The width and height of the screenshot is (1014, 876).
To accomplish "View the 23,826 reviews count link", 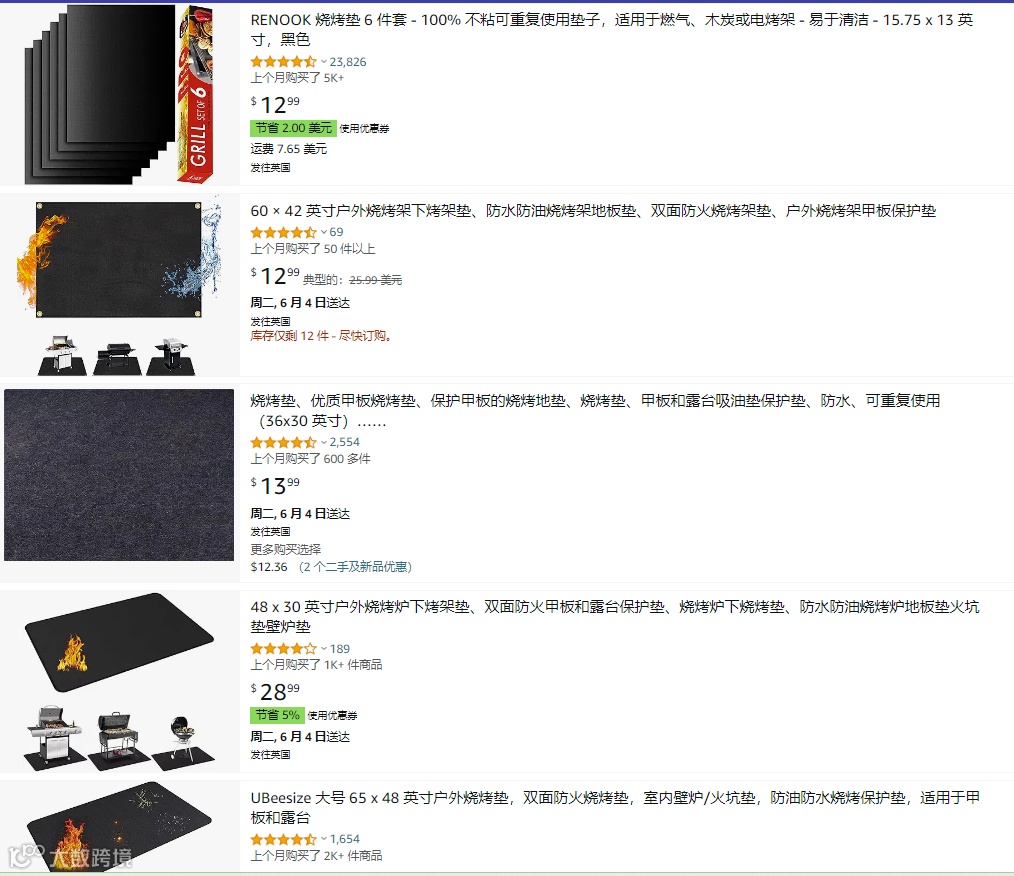I will point(348,62).
